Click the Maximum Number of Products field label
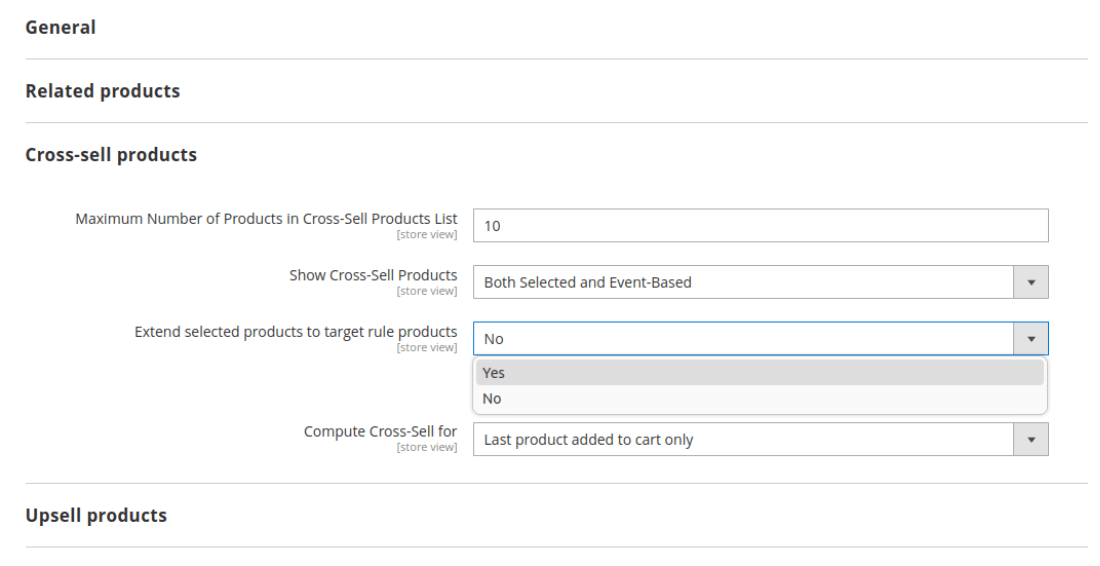The height and width of the screenshot is (566, 1100). click(266, 219)
